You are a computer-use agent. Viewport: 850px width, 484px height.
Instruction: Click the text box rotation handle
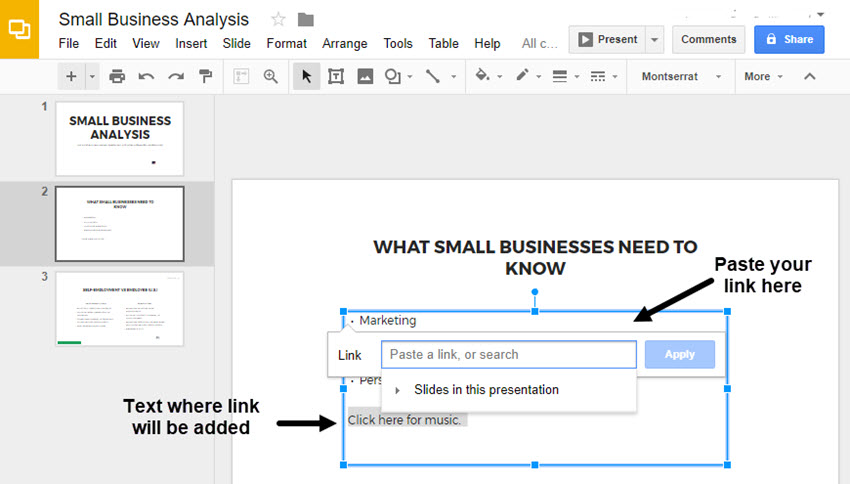click(x=535, y=292)
